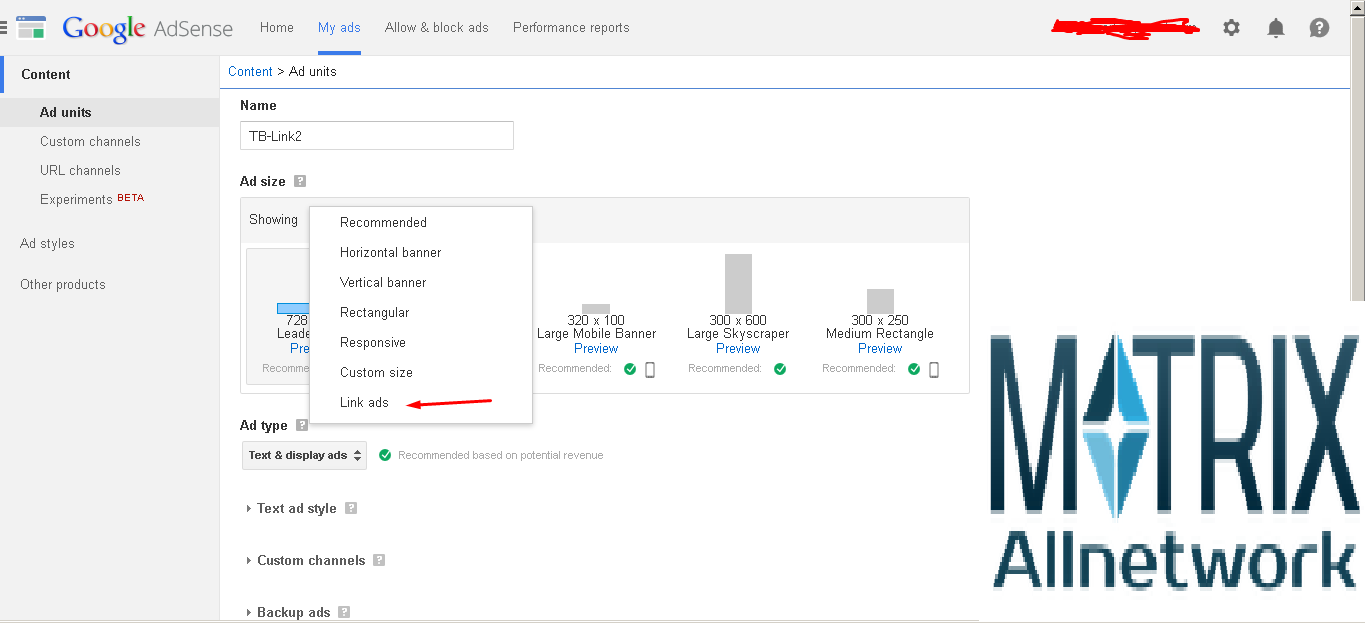The width and height of the screenshot is (1365, 623).
Task: Open the Text & display ads dropdown
Action: click(x=304, y=455)
